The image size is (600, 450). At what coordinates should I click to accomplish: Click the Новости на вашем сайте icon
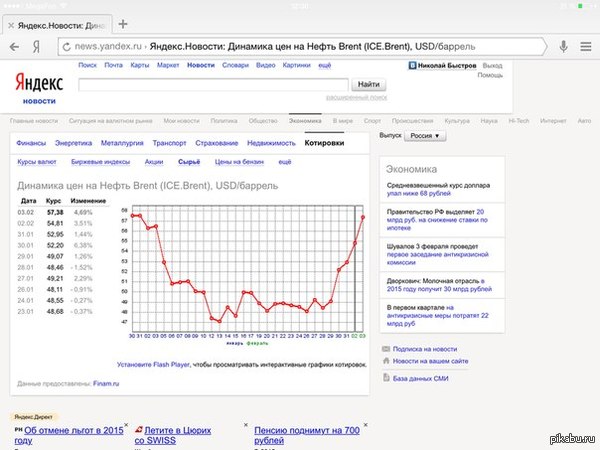(x=386, y=360)
